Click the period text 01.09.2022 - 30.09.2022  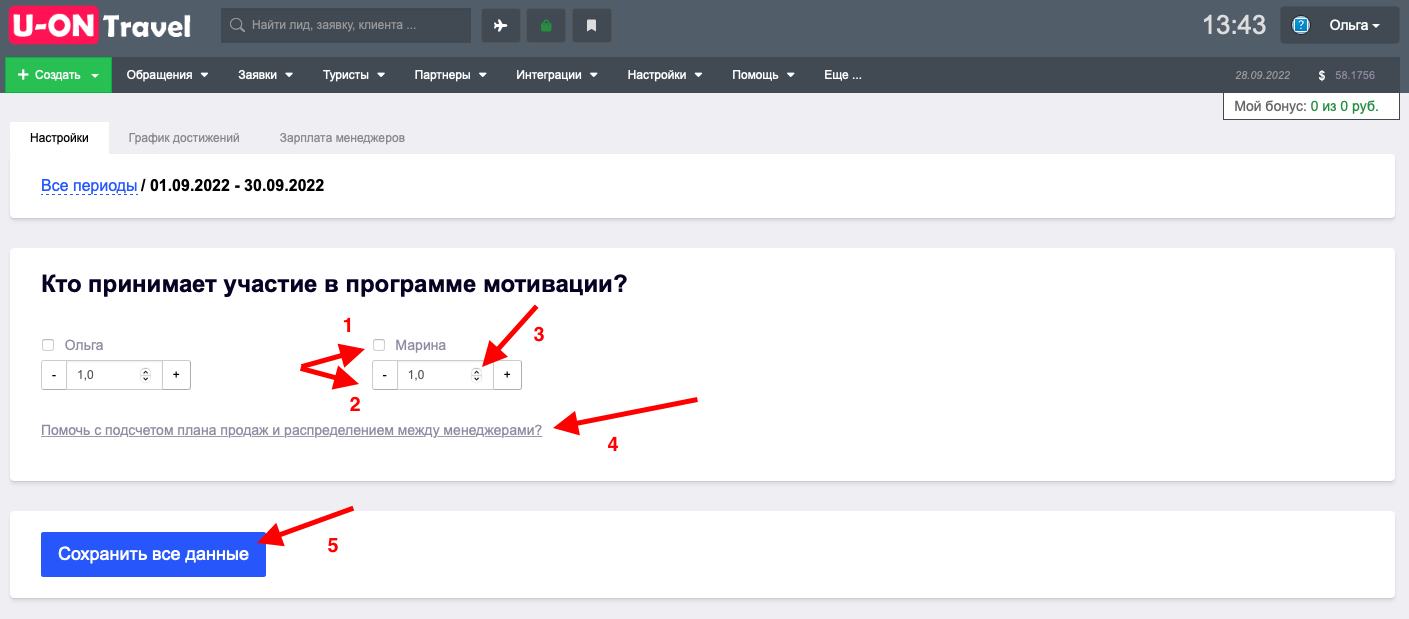tap(237, 186)
